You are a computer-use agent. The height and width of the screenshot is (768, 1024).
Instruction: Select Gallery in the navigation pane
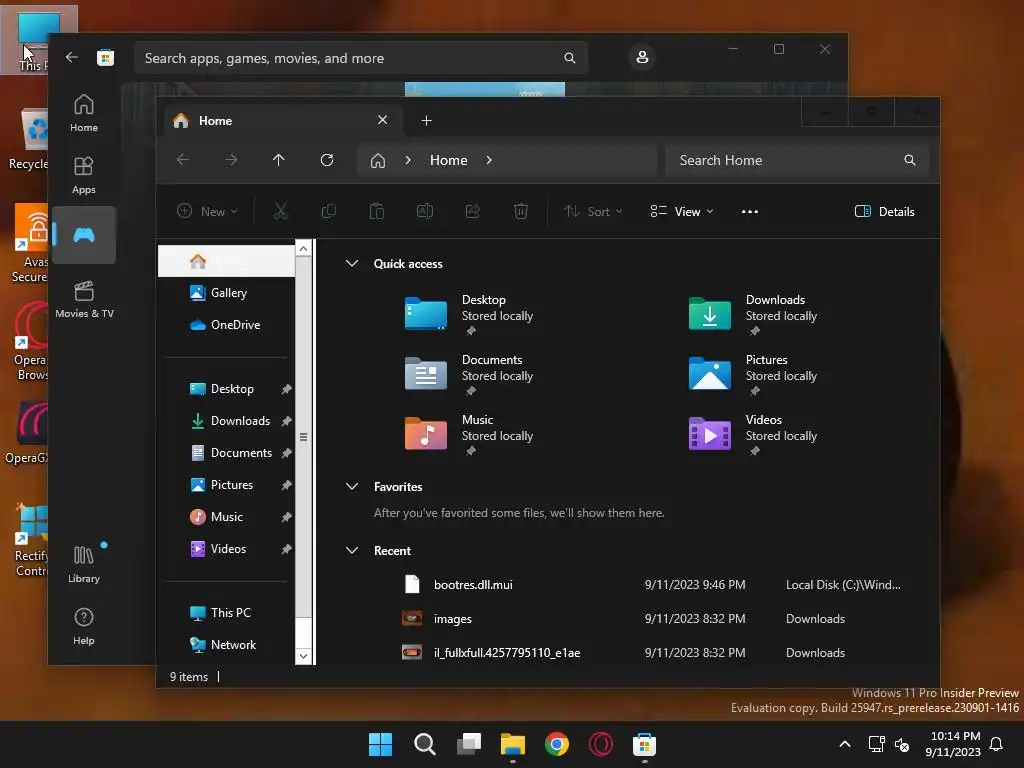tap(226, 293)
